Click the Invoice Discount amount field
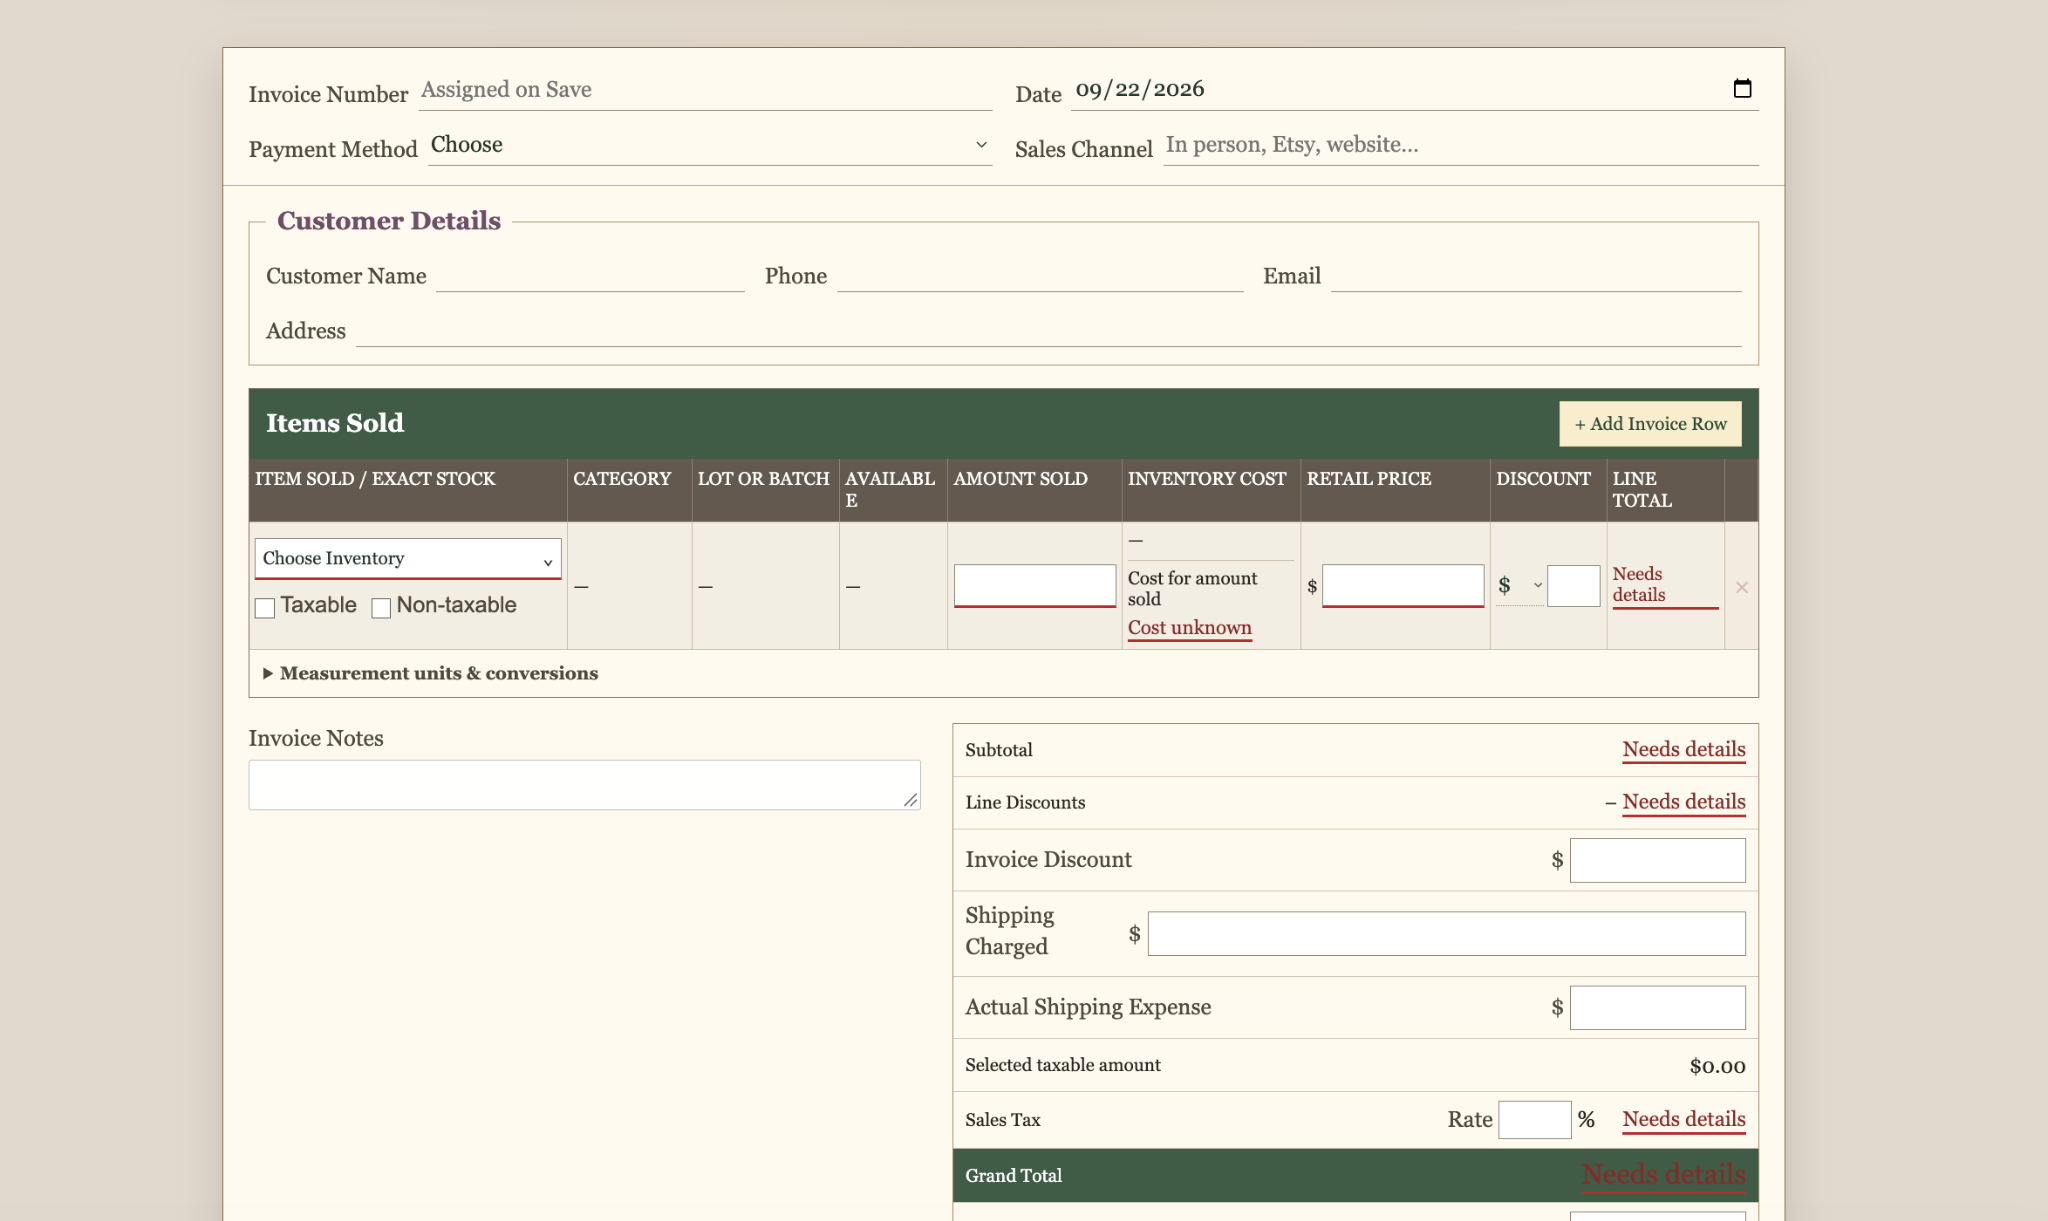Viewport: 2048px width, 1221px height. 1658,860
